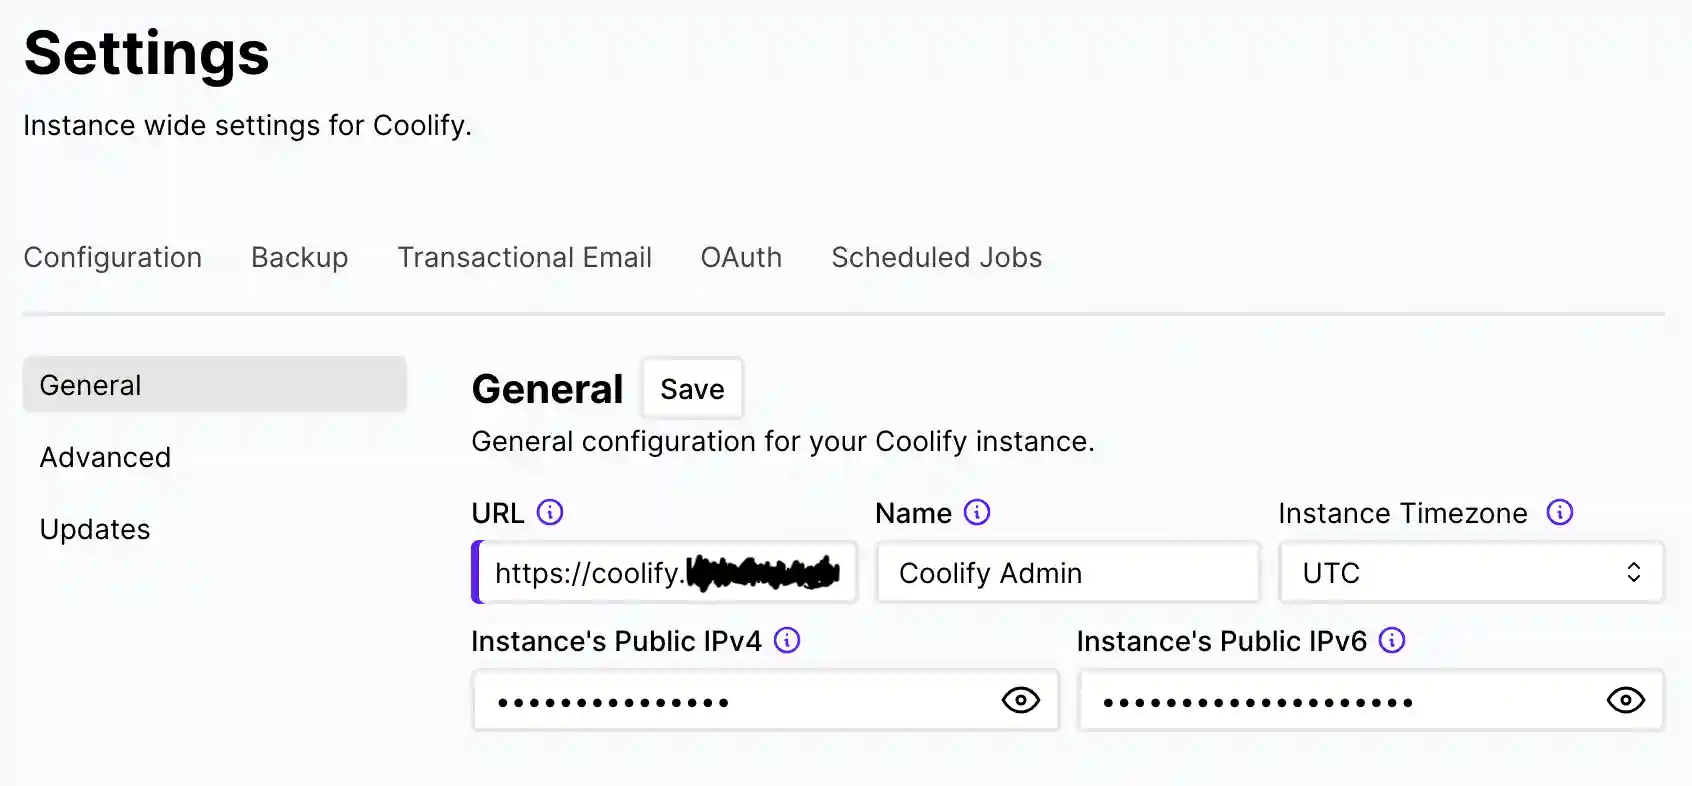The image size is (1692, 786).
Task: Select the OAuth tab
Action: 740,257
